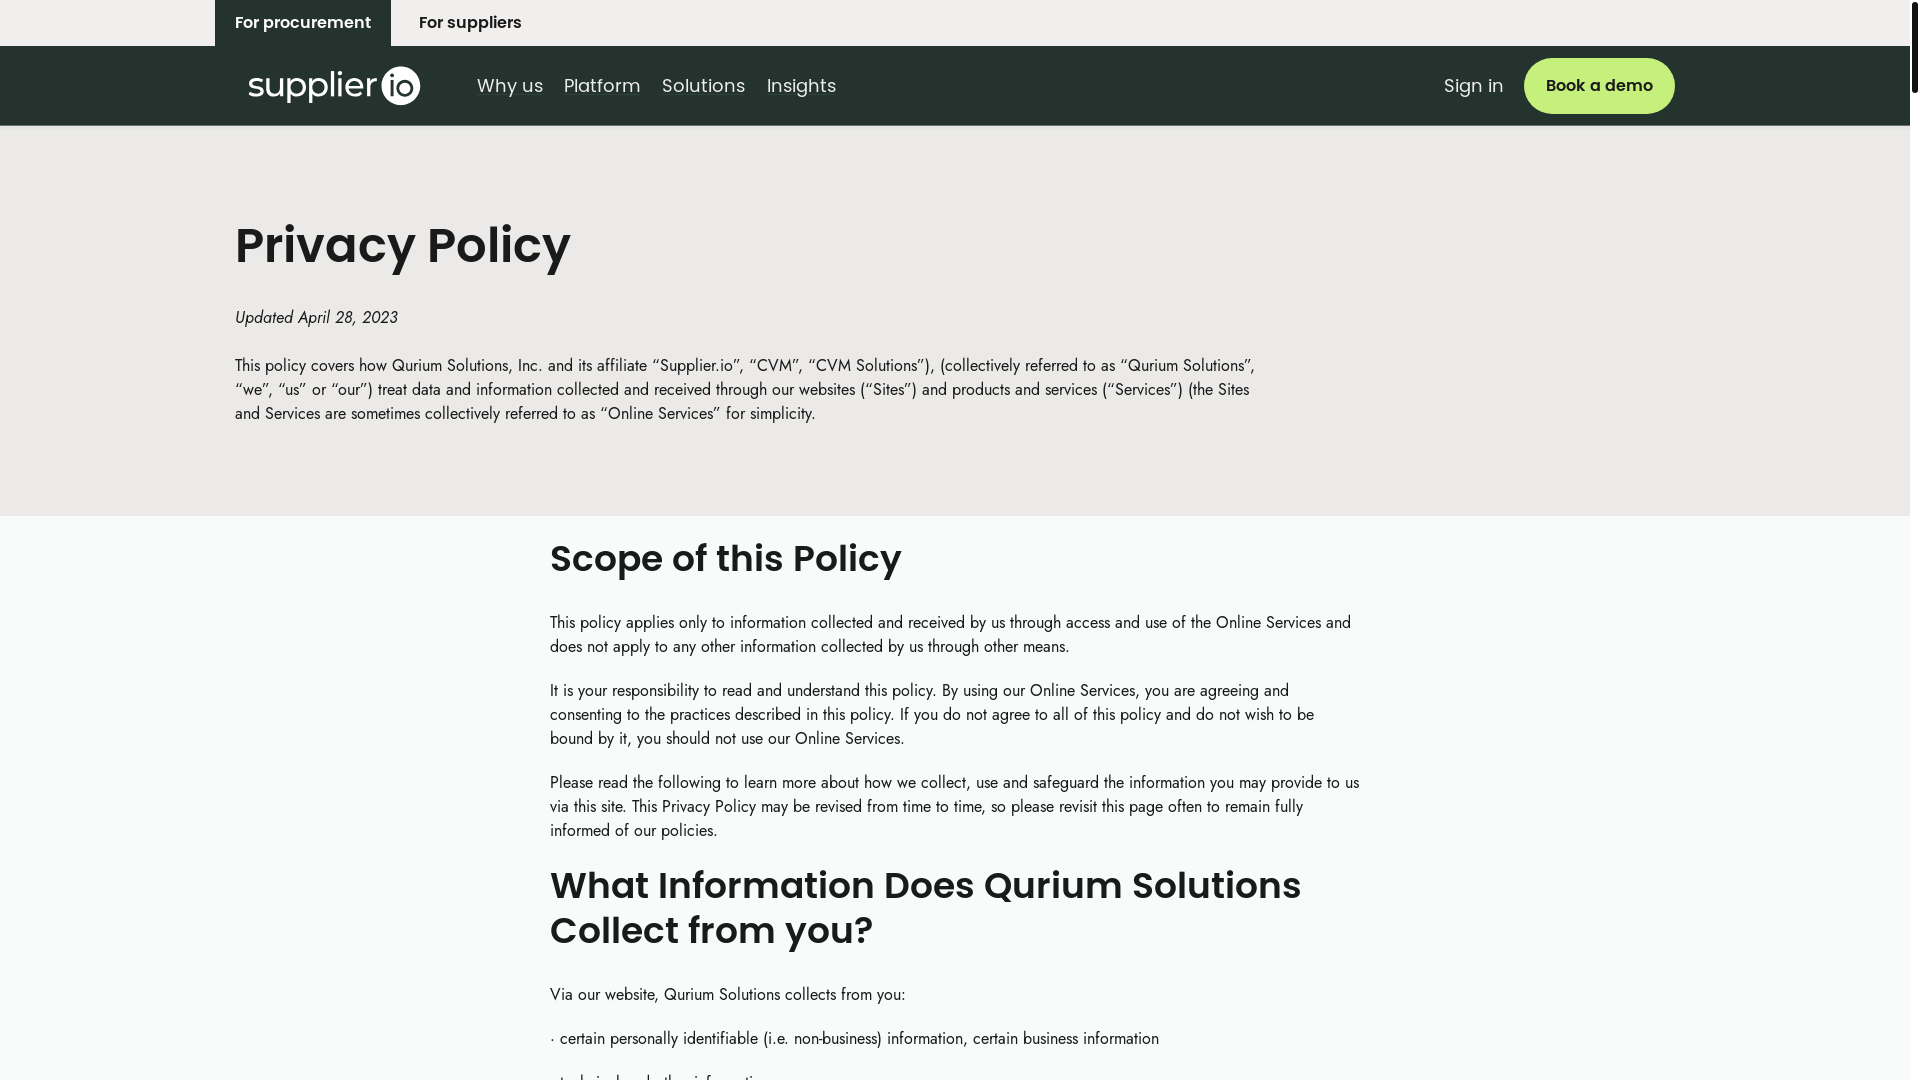Image resolution: width=1920 pixels, height=1080 pixels.
Task: Click the paragraph starting This policy applies only
Action: pos(950,635)
